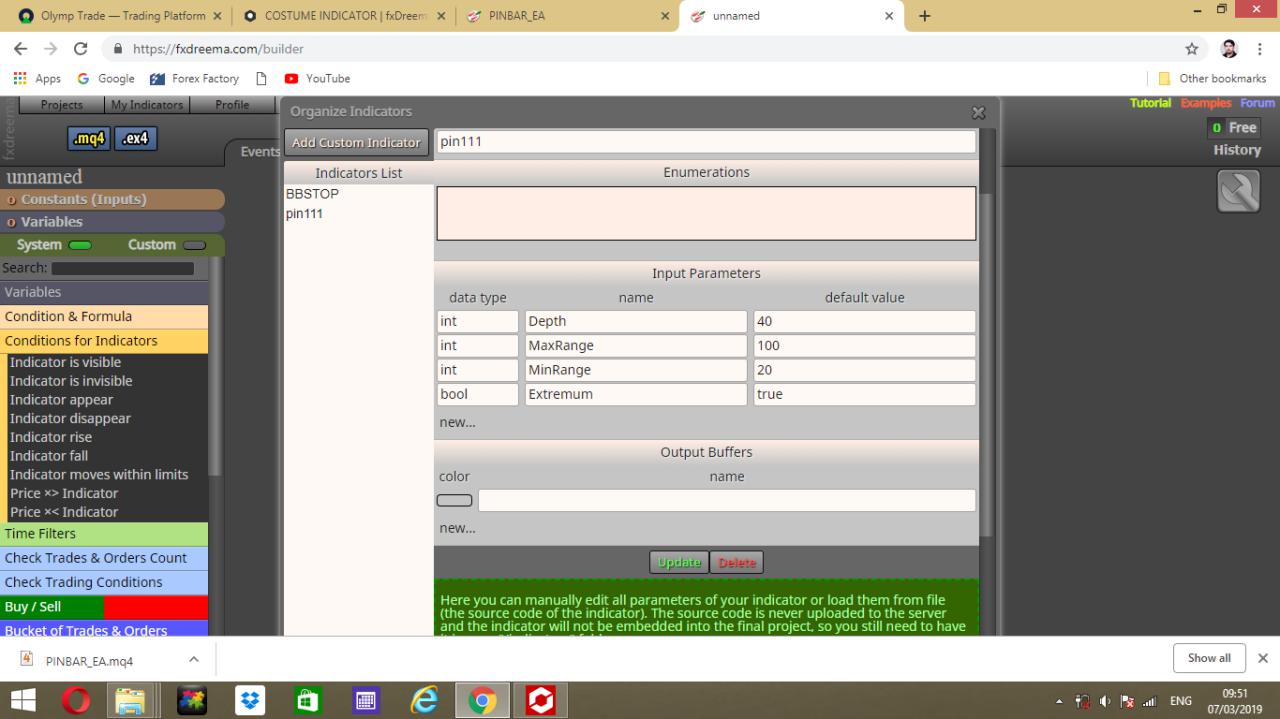Screen dimensions: 1280x719
Task: Download the .mq4 file button
Action: (89, 138)
